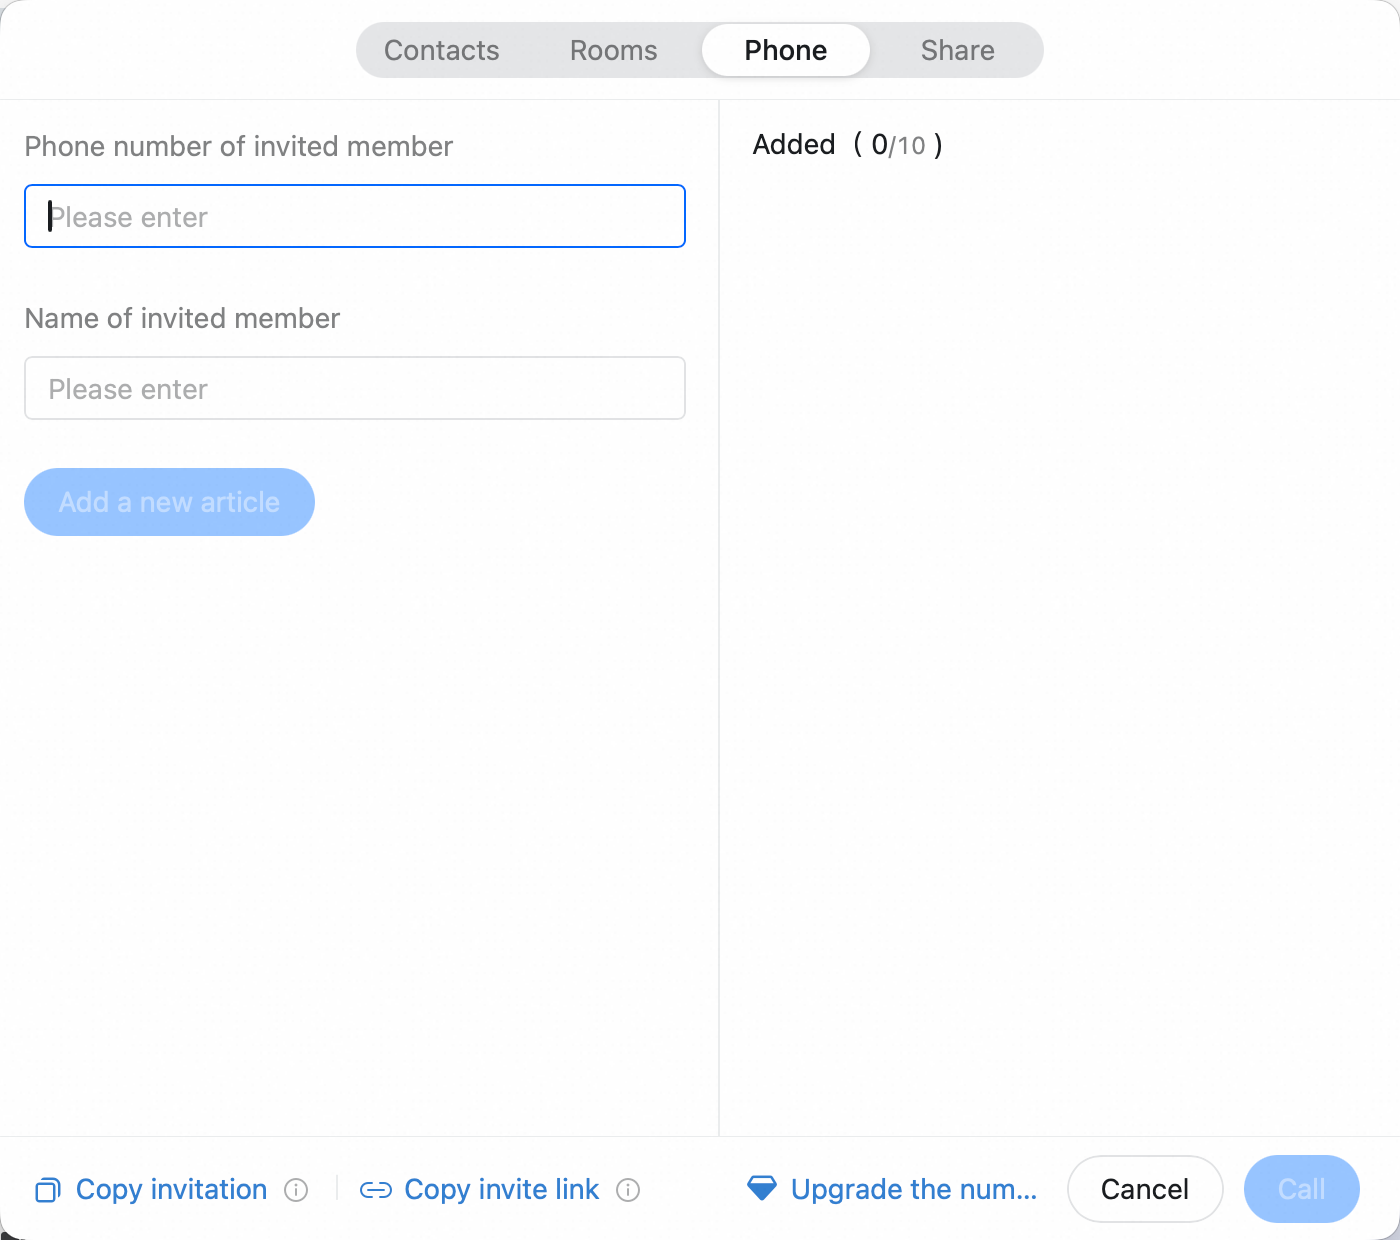This screenshot has width=1400, height=1240.
Task: Click the copy icon beside Copy invitation
Action: [x=48, y=1190]
